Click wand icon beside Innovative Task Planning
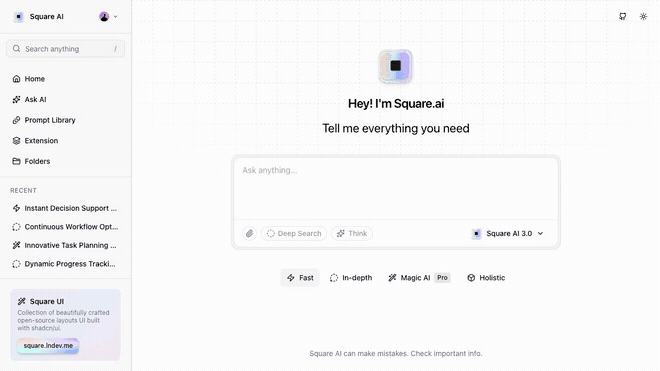This screenshot has width=660, height=371. [x=16, y=245]
